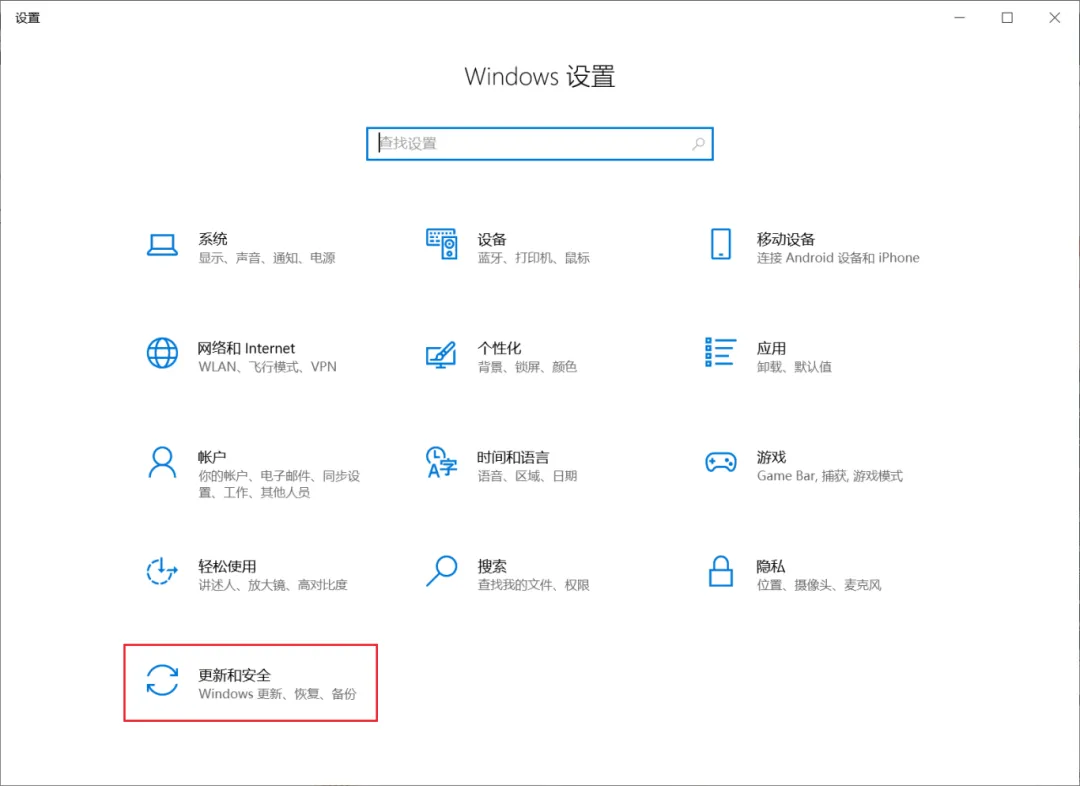Click the text 你的帐户、电子邮件、同步设置
1080x786 pixels.
(280, 484)
